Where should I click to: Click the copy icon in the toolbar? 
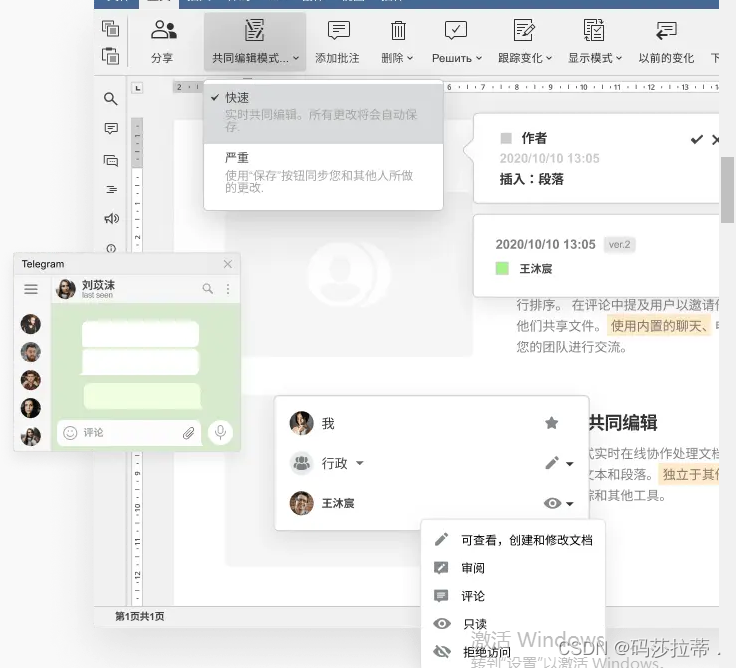pos(110,29)
